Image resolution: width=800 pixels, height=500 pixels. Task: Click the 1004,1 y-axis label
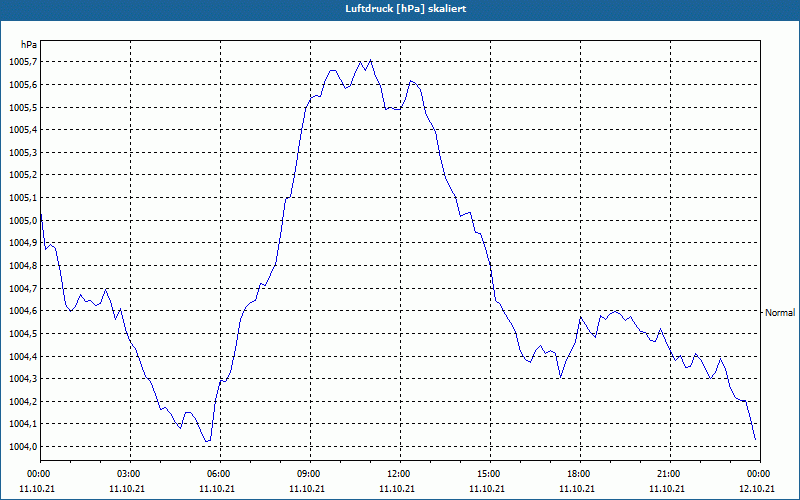tap(23, 424)
